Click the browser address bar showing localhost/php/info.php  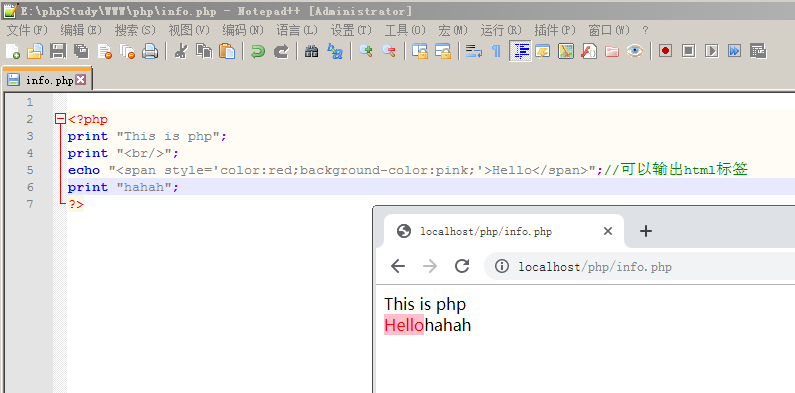click(x=640, y=266)
